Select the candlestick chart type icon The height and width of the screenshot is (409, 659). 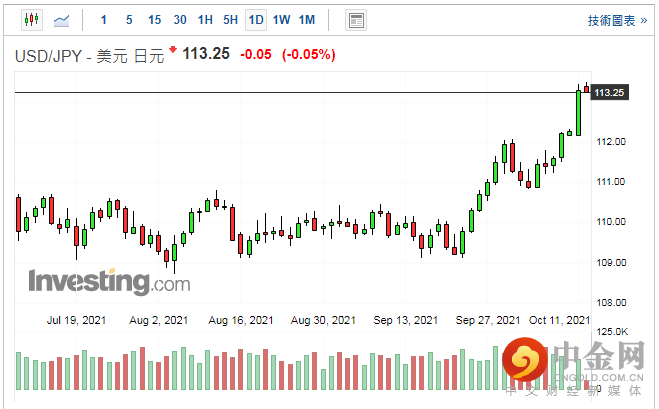tap(32, 20)
